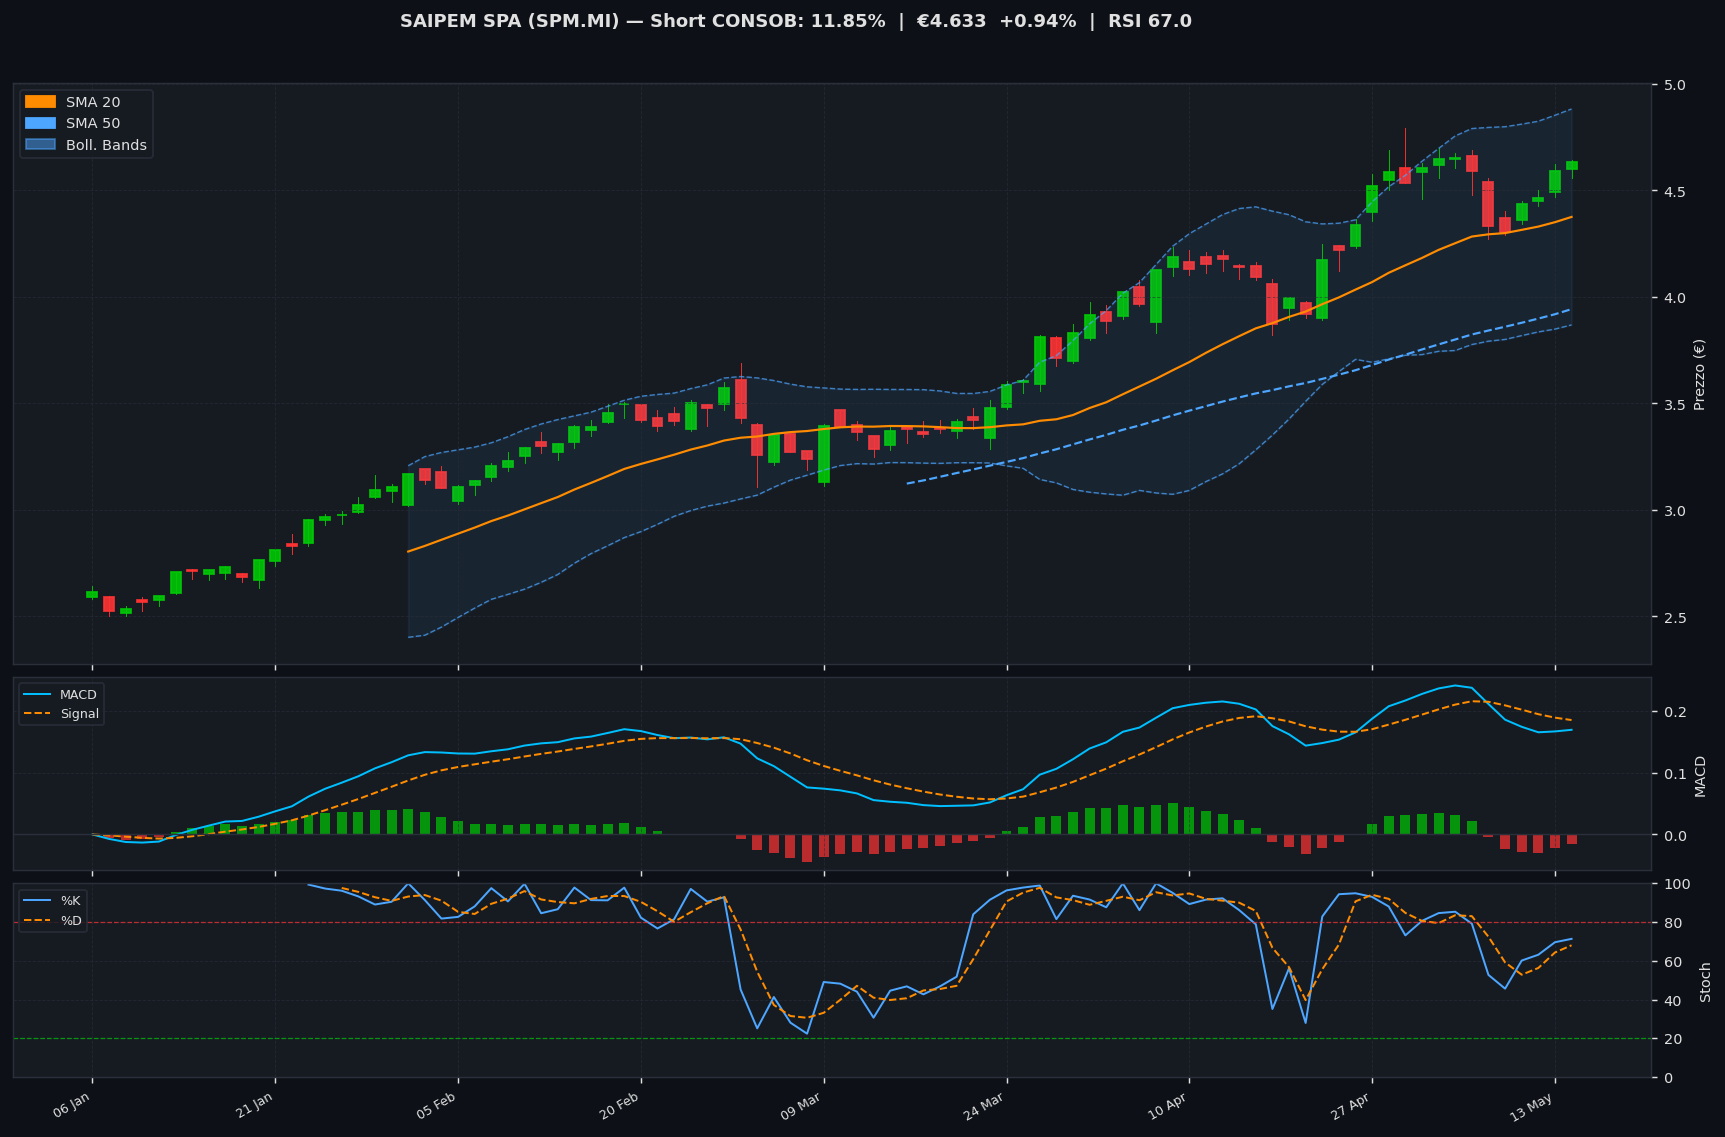
Task: Click the '%K' legend entry
Action: pos(70,901)
